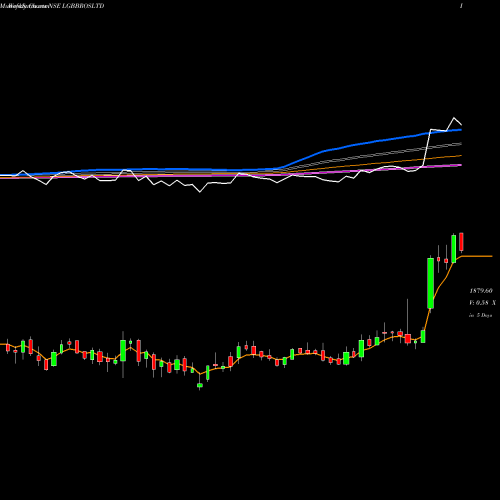Click the last red candlestick at chart right

pyautogui.click(x=461, y=242)
